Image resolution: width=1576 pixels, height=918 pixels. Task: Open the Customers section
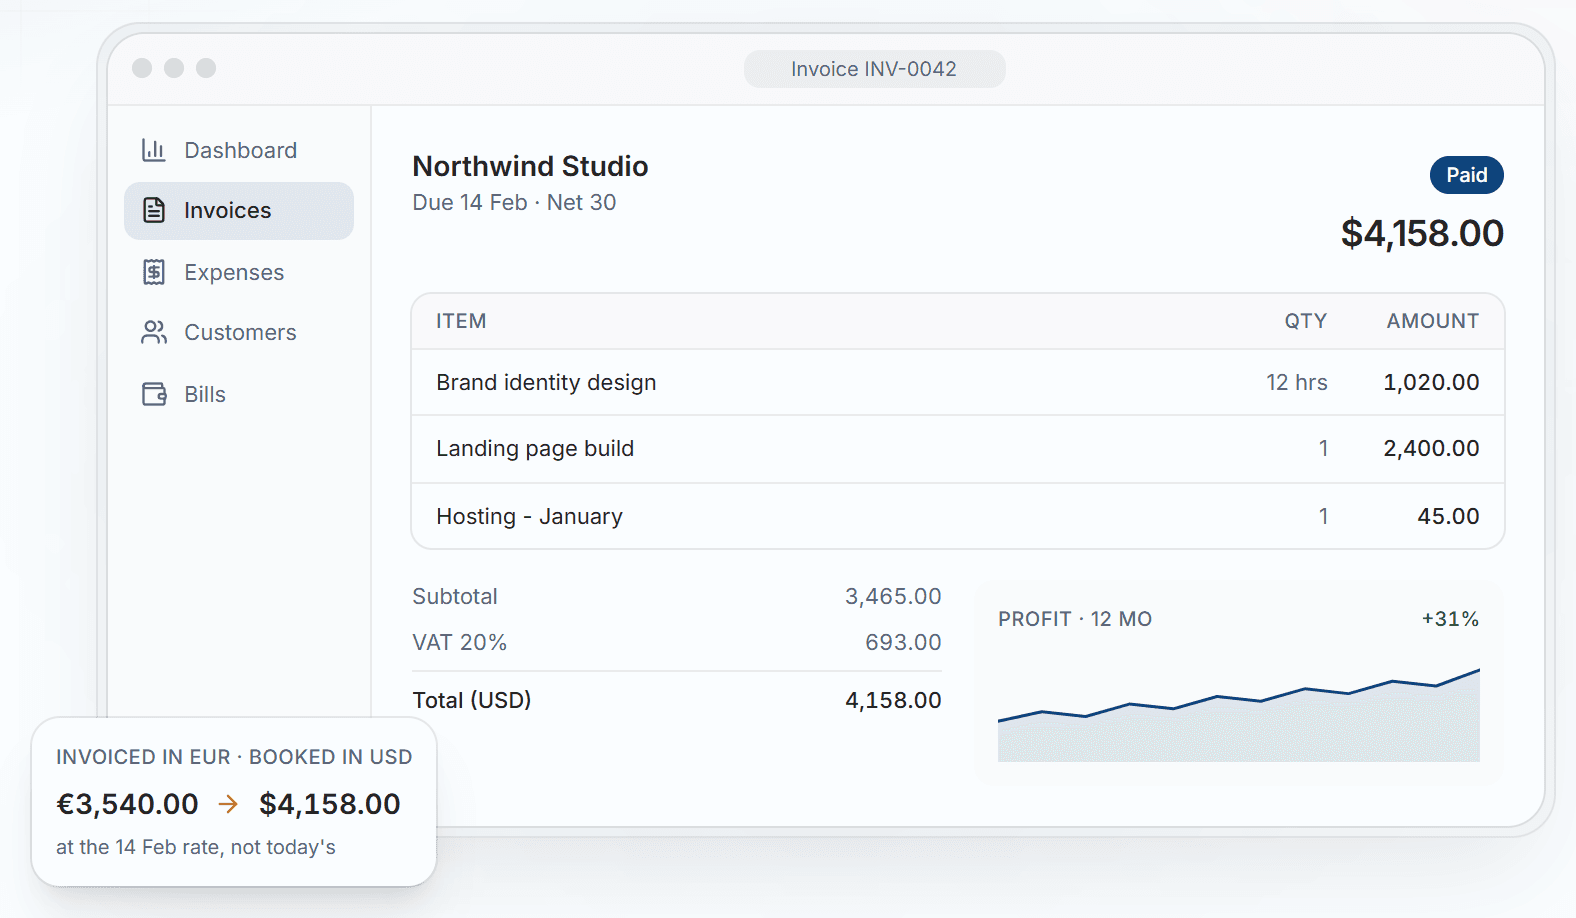point(239,332)
